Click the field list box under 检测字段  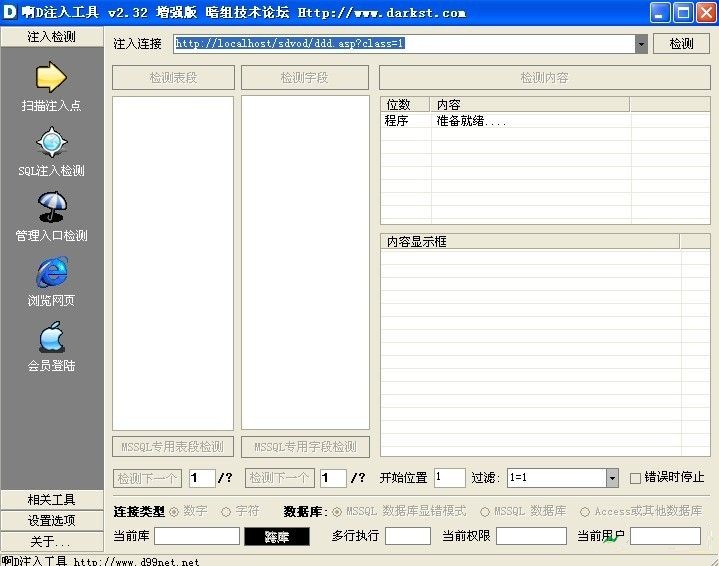point(305,262)
